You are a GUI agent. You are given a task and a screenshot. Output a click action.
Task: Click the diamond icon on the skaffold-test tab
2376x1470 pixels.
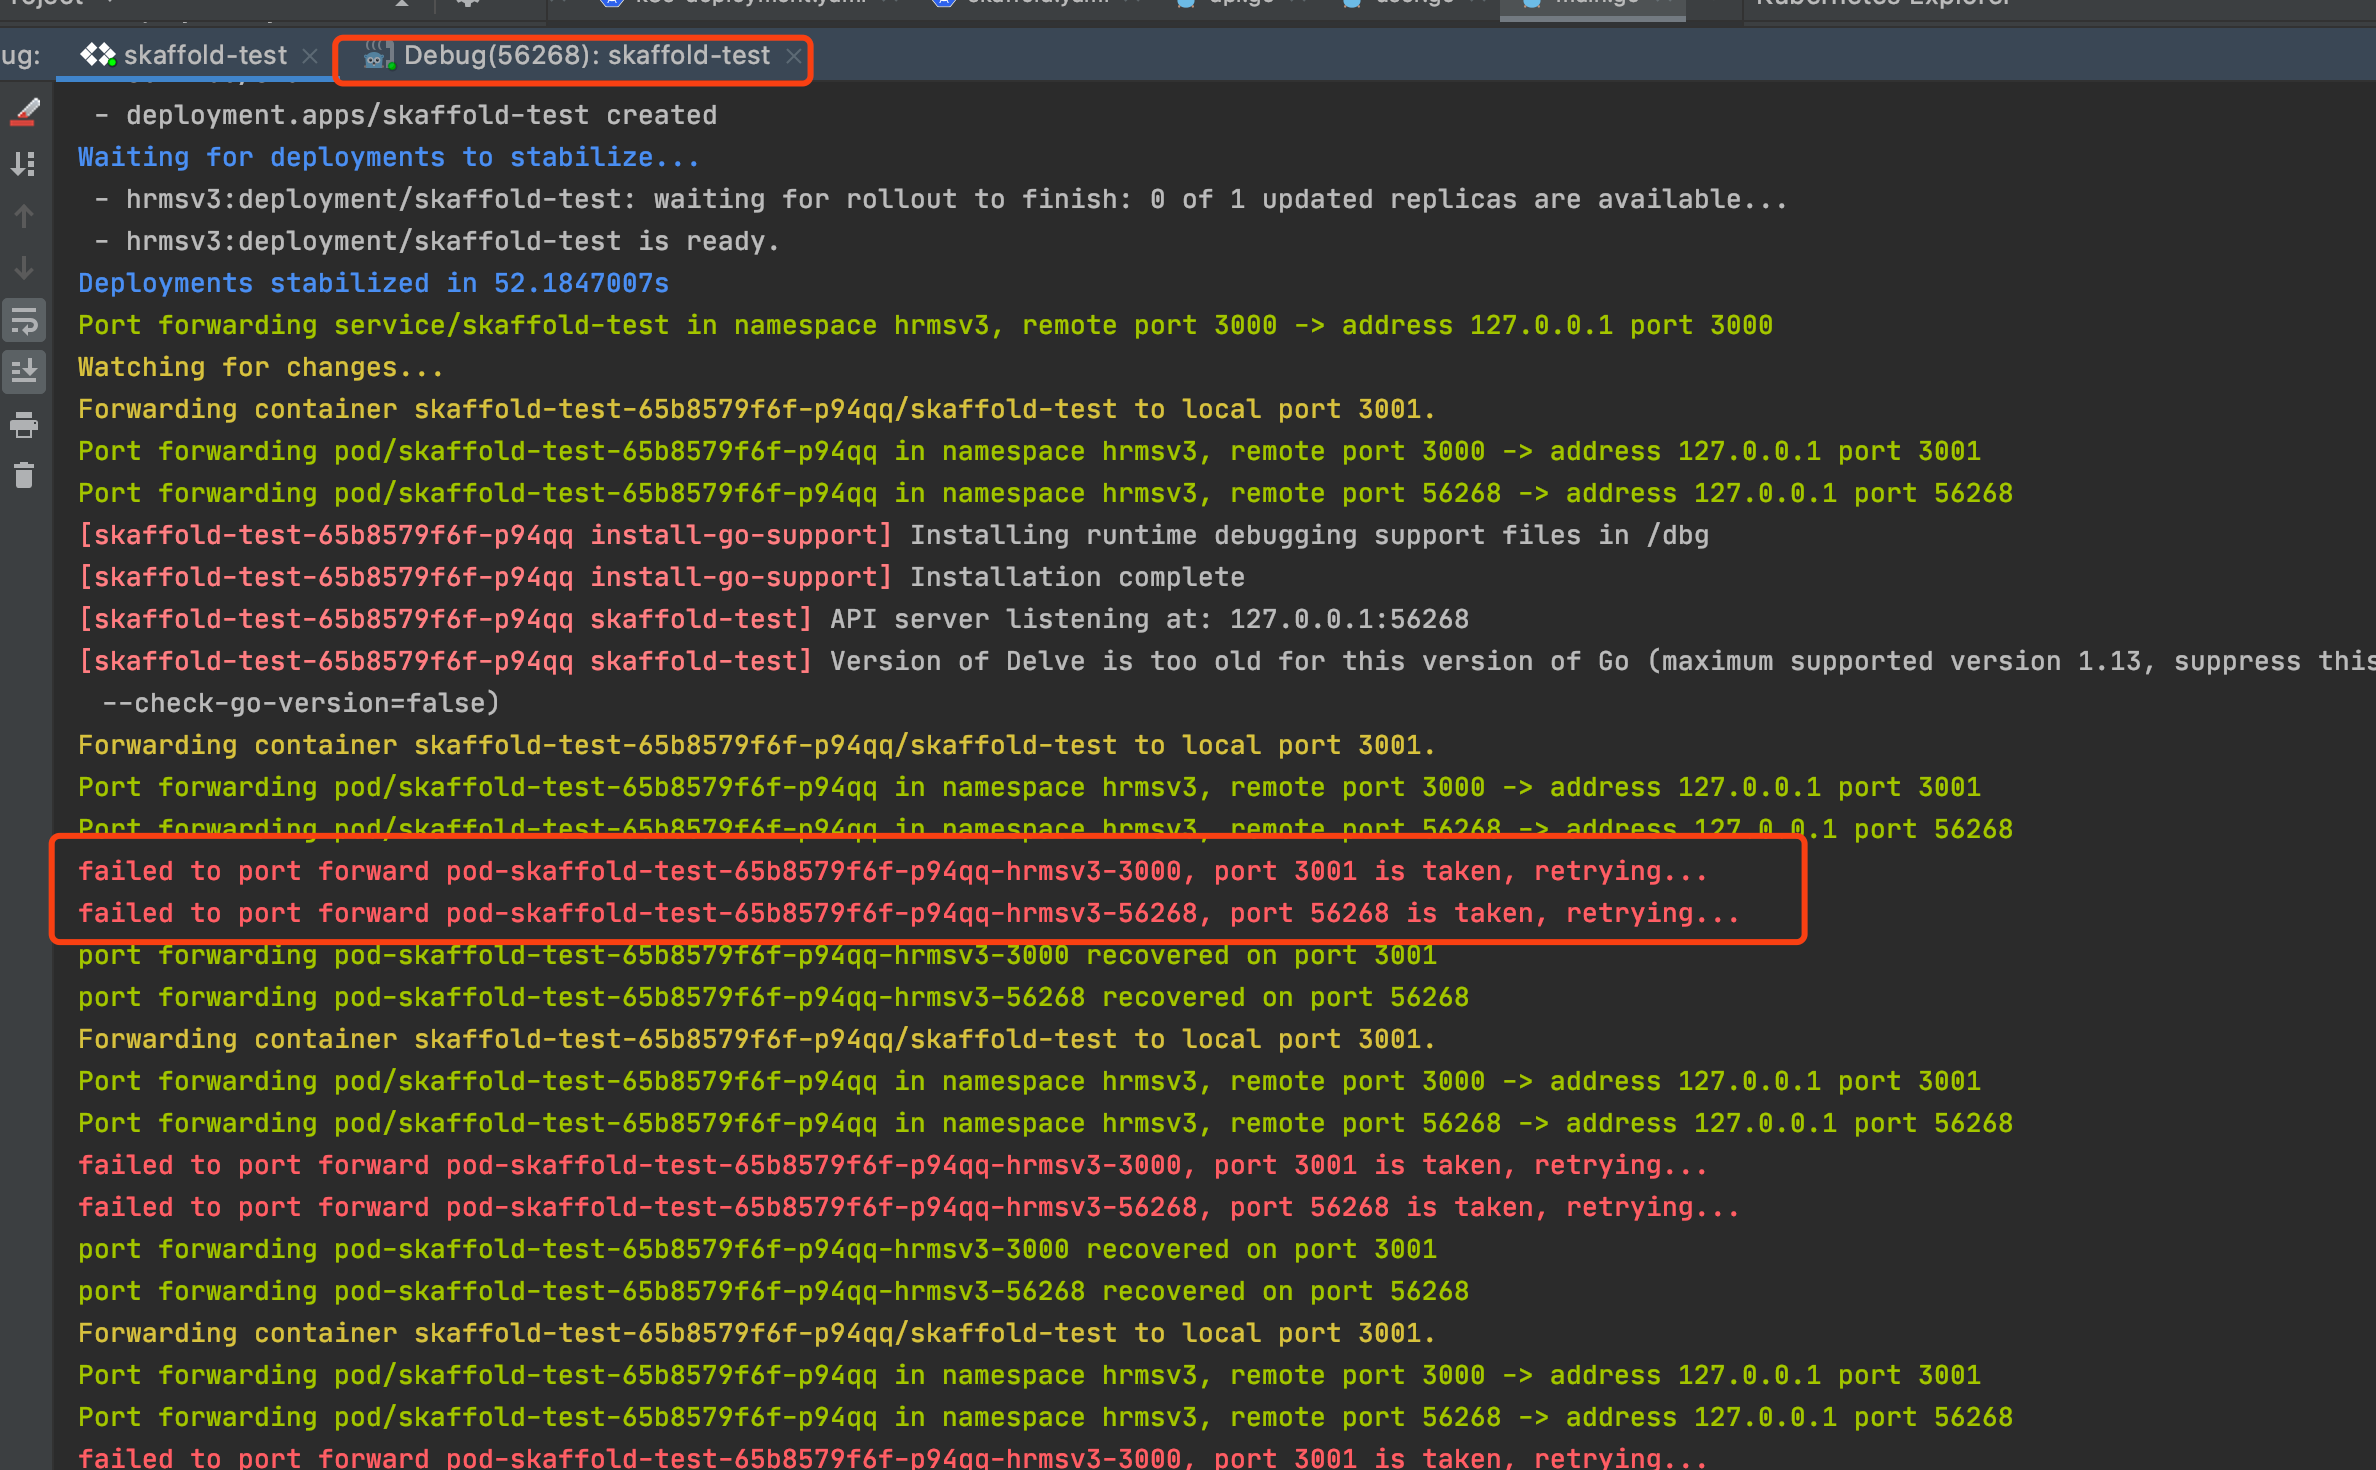pos(99,55)
